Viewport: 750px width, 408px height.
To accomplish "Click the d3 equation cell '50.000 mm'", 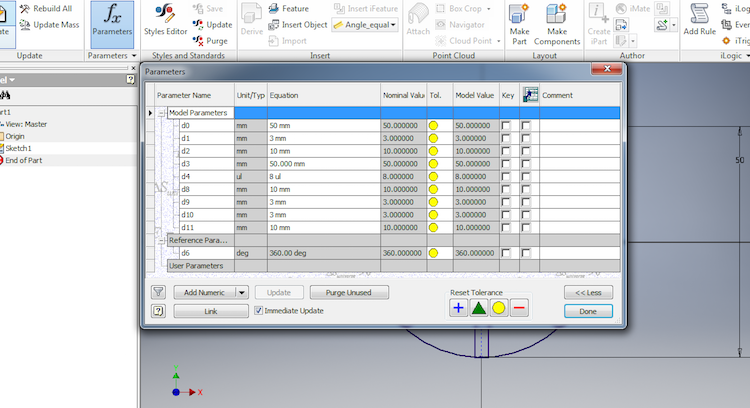I will (324, 164).
